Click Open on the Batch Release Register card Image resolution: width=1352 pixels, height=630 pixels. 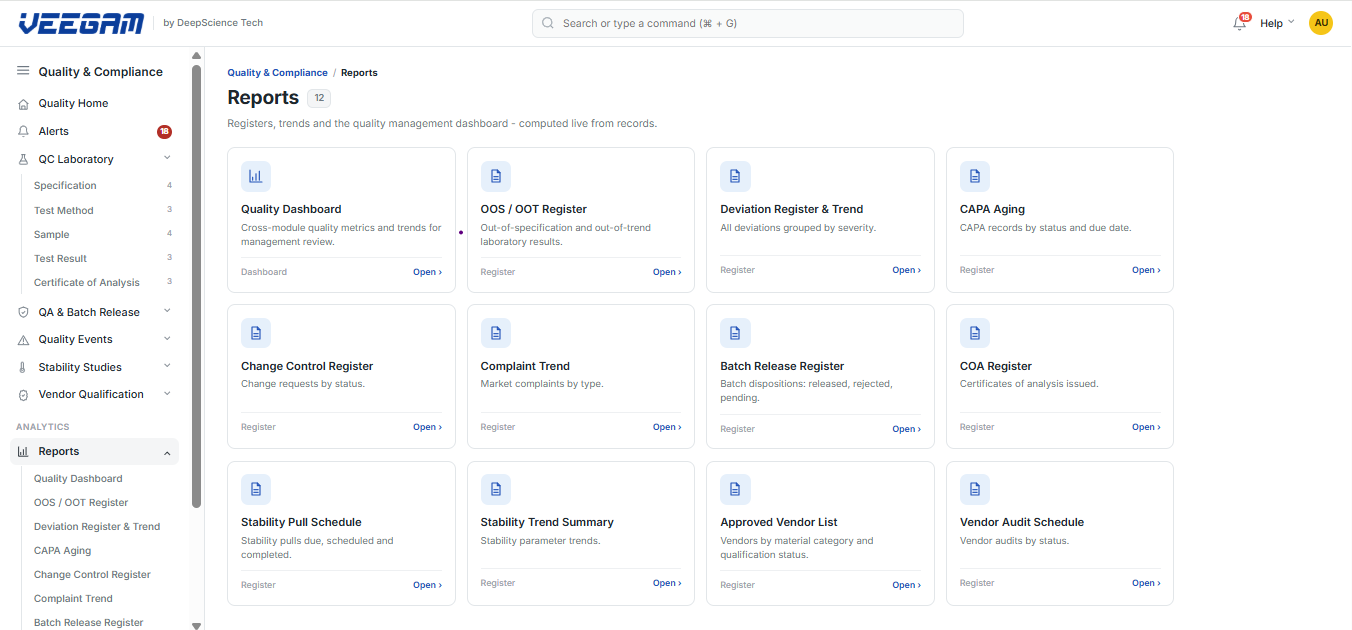click(906, 429)
